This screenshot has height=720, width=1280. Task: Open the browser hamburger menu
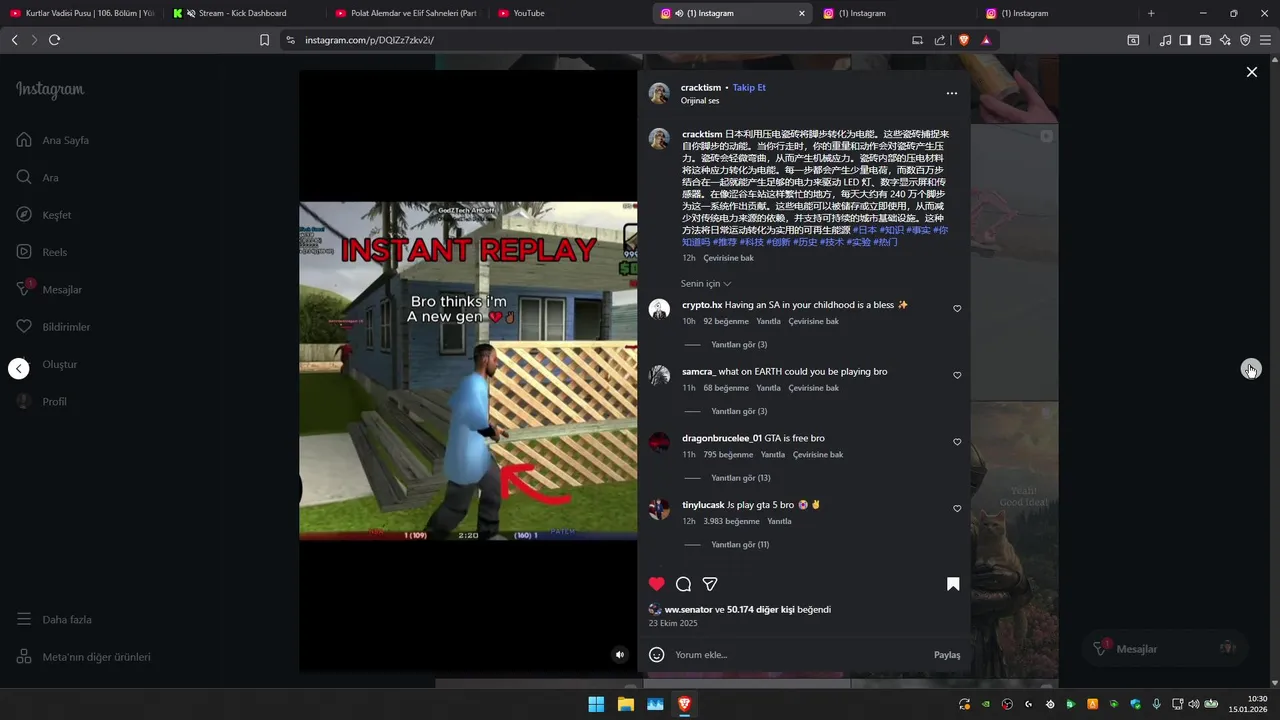[1265, 40]
